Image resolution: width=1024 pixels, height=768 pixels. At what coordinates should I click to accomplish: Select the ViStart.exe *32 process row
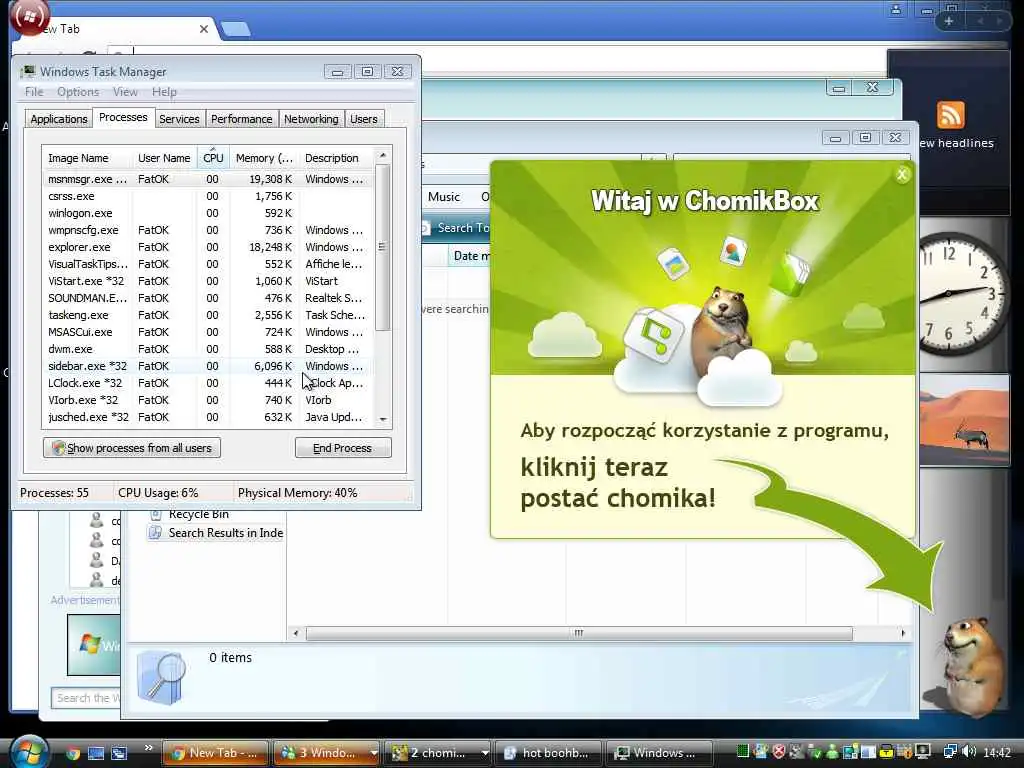pos(208,281)
